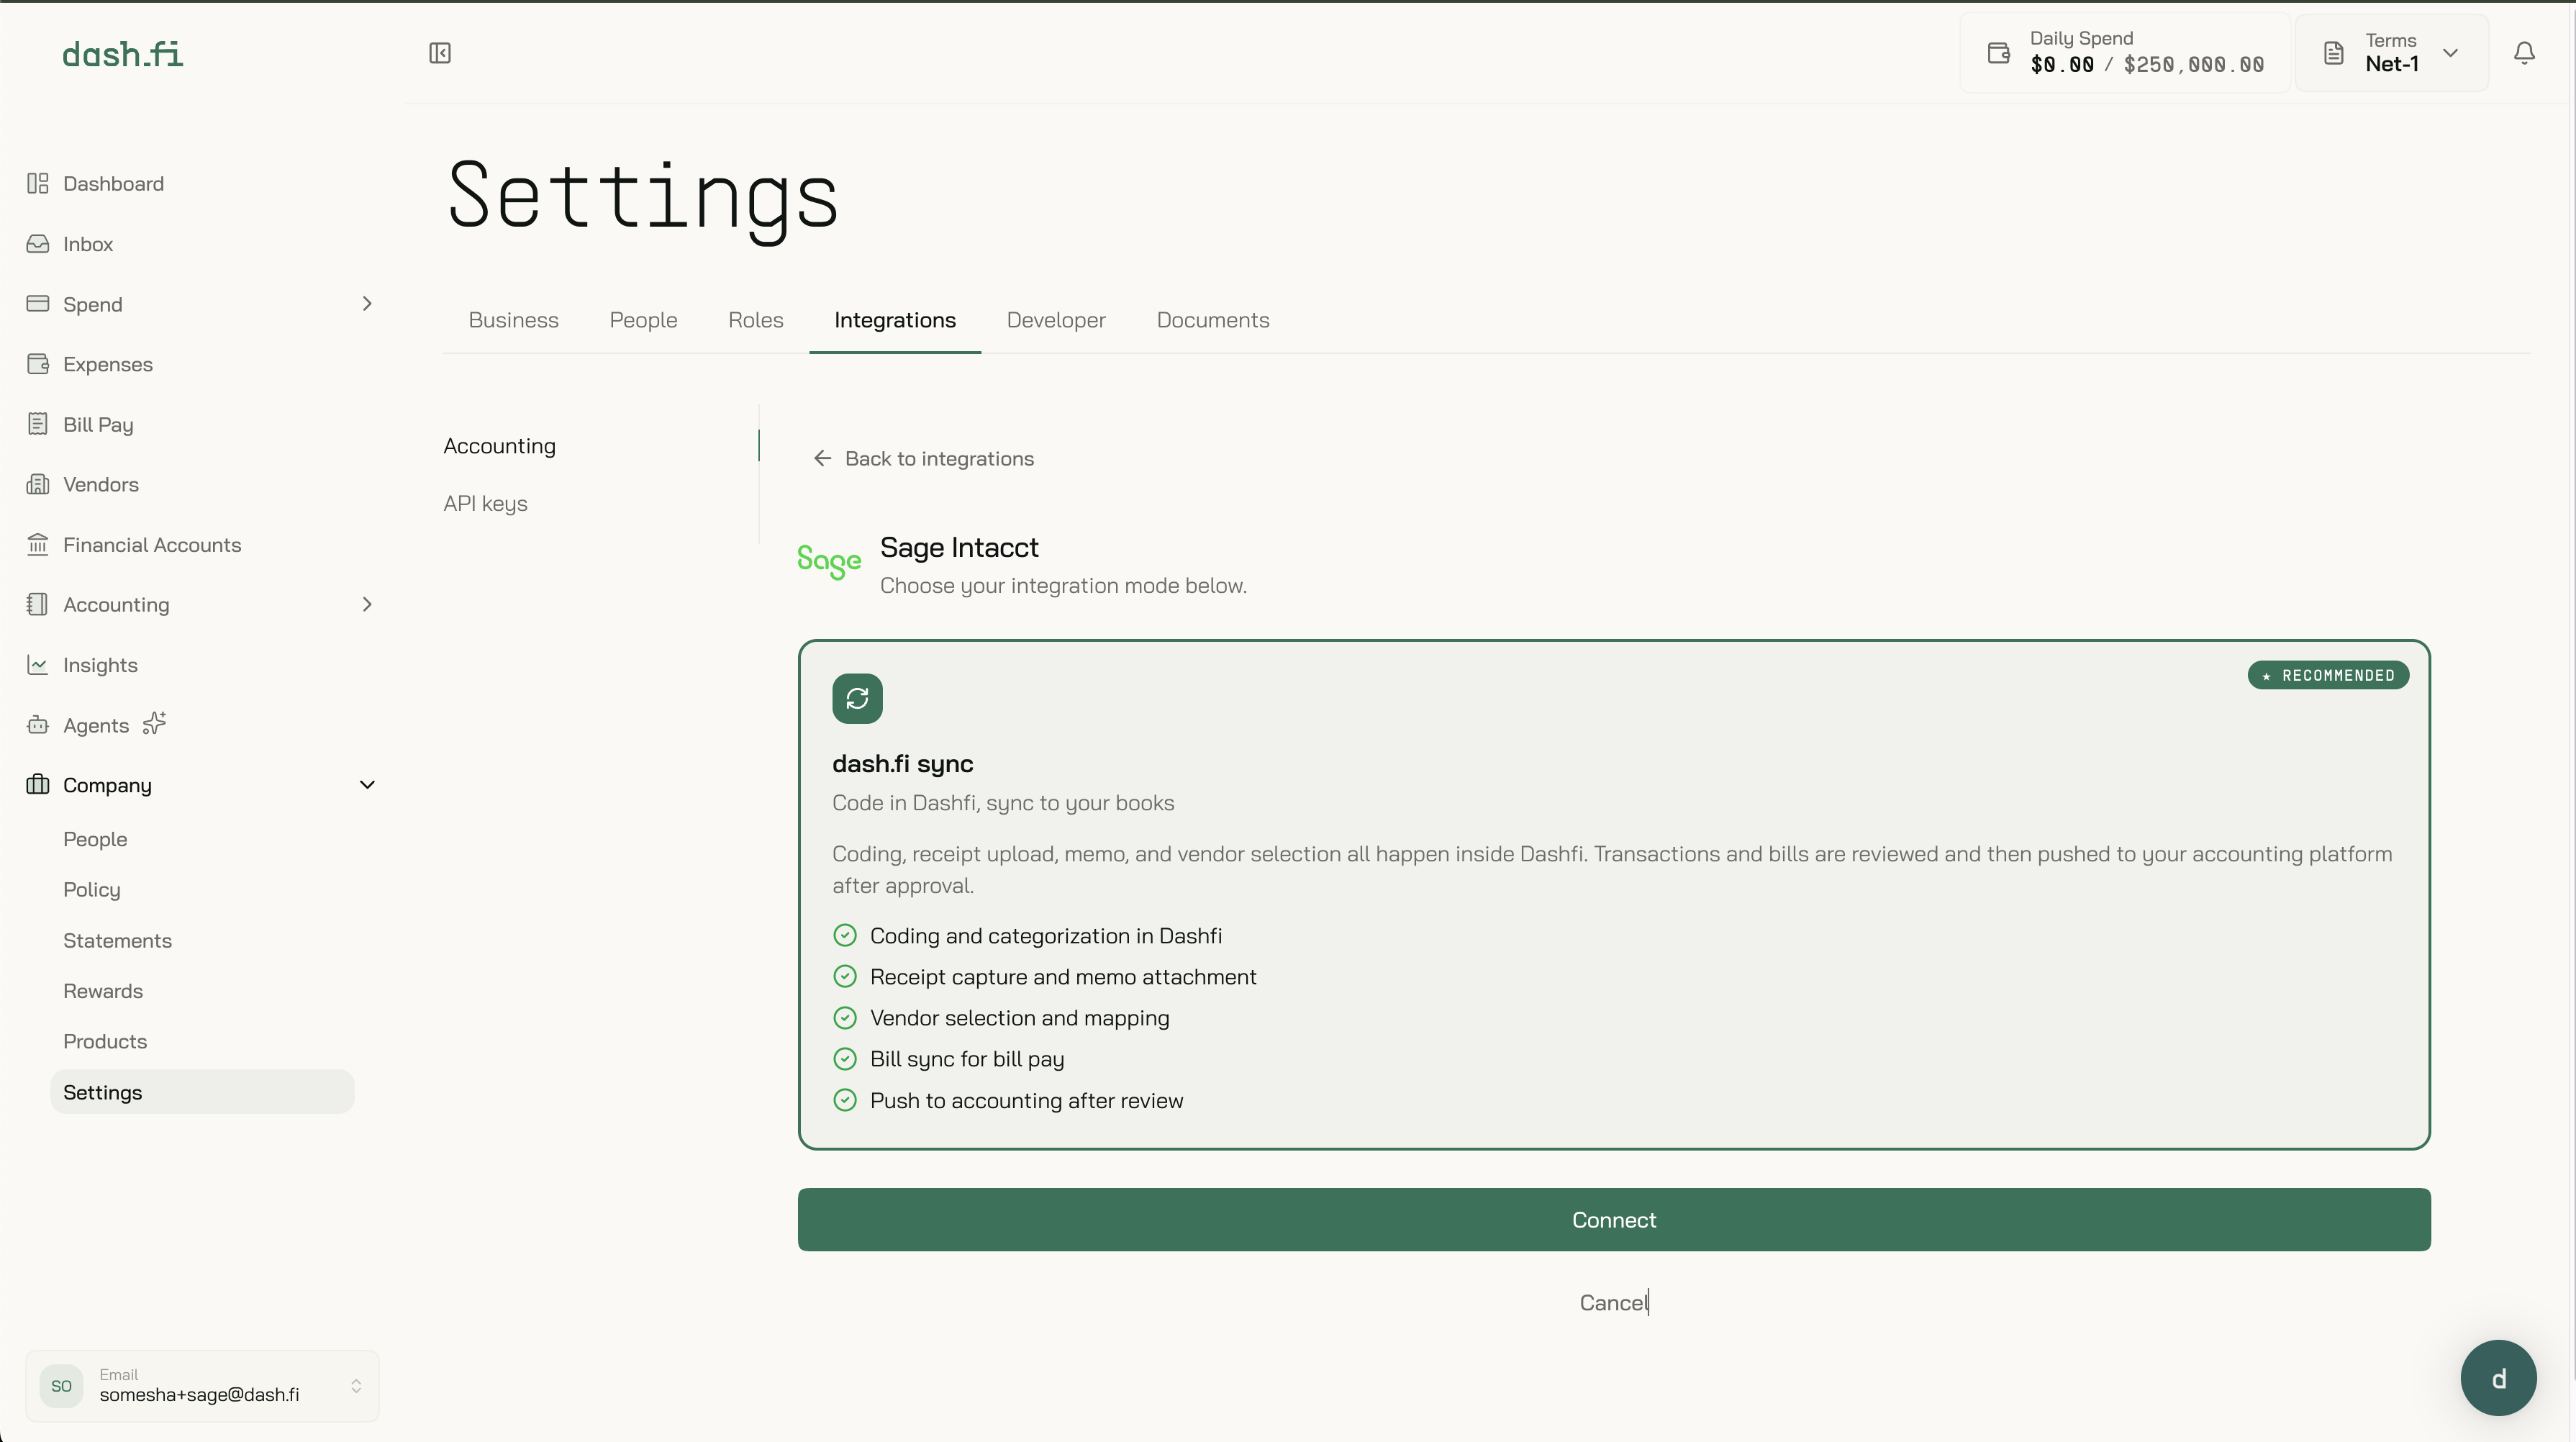This screenshot has height=1442, width=2576.
Task: Open Products under Company
Action: coord(105,1041)
